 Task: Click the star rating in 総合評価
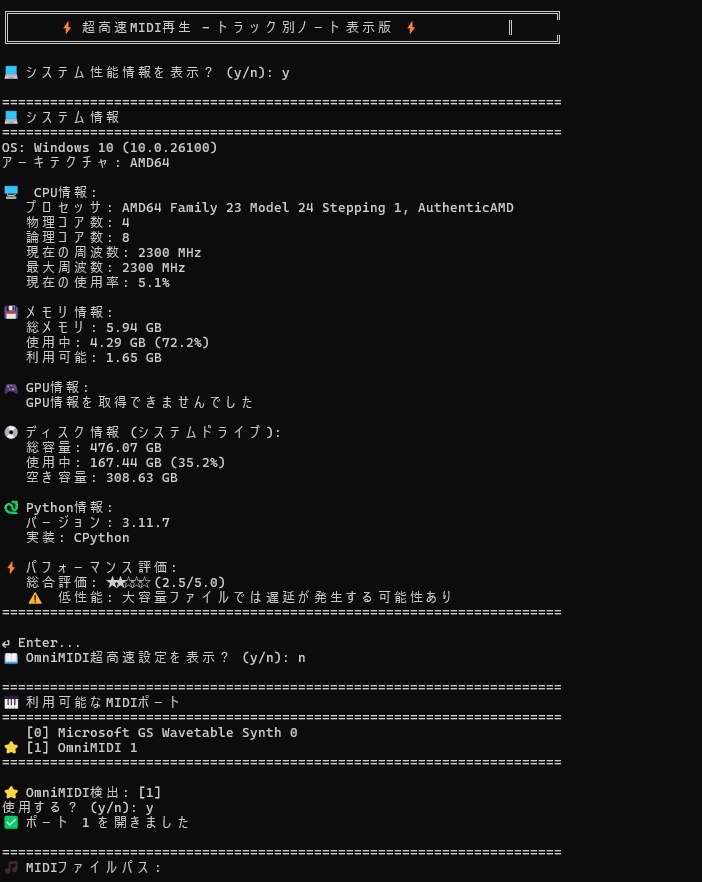[128, 582]
